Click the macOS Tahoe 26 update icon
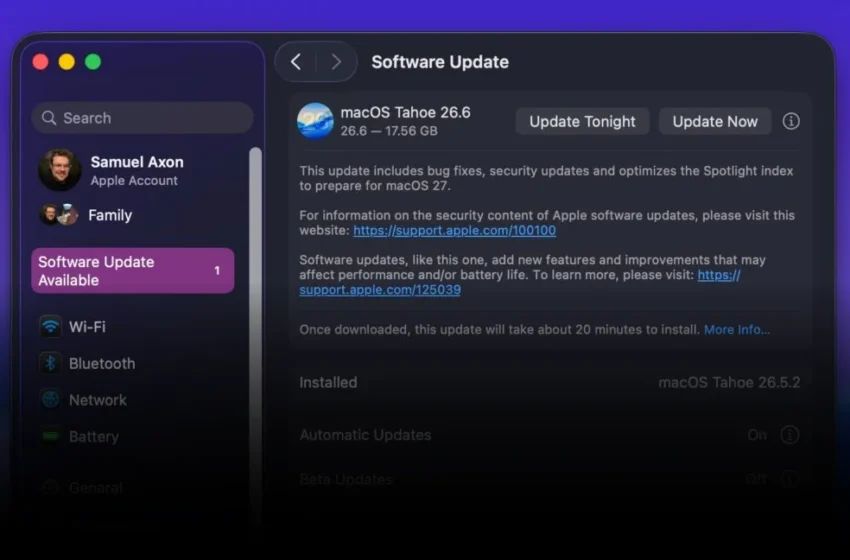Screen dimensions: 850x560 315,121
